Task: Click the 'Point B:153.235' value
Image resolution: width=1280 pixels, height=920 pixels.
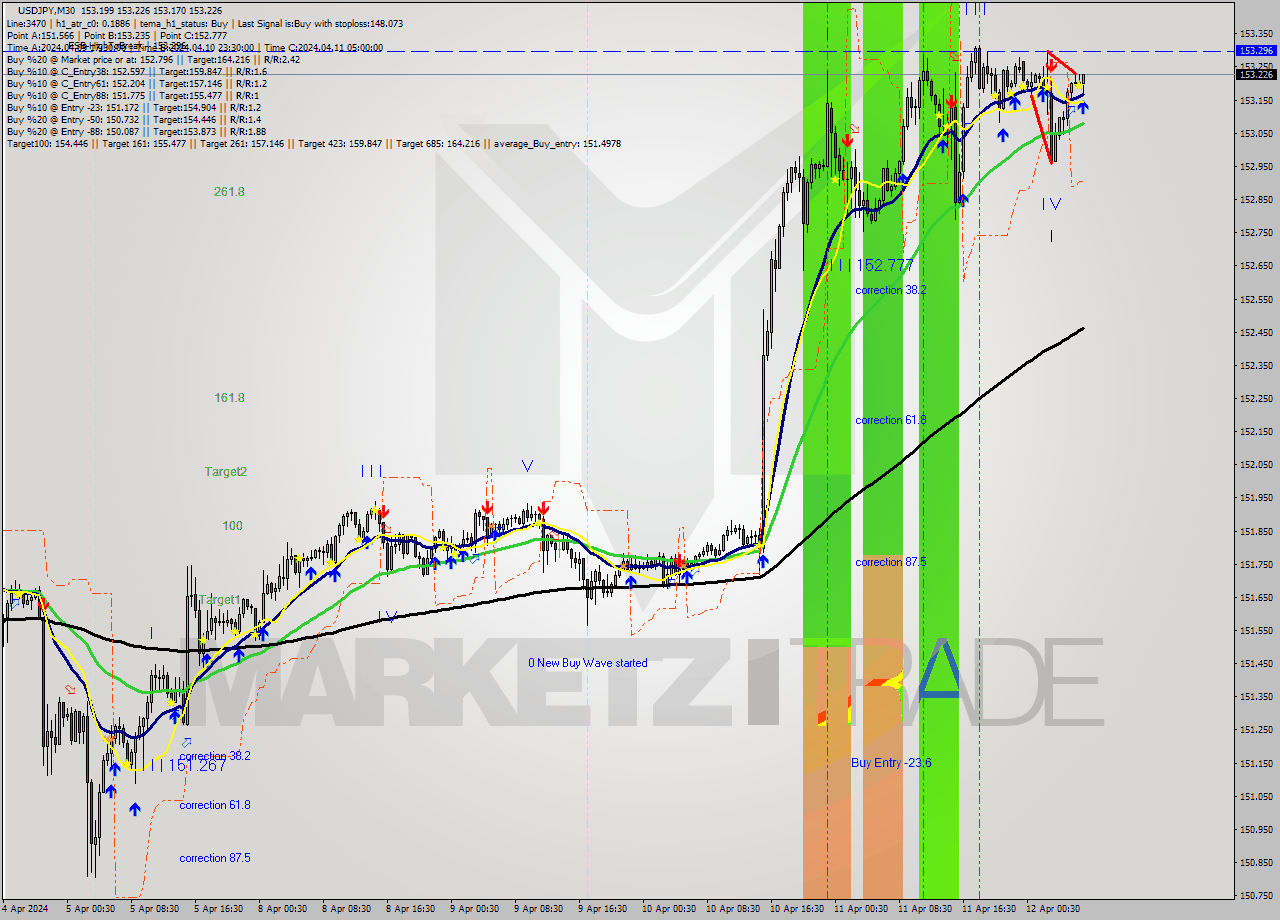Action: click(x=120, y=35)
